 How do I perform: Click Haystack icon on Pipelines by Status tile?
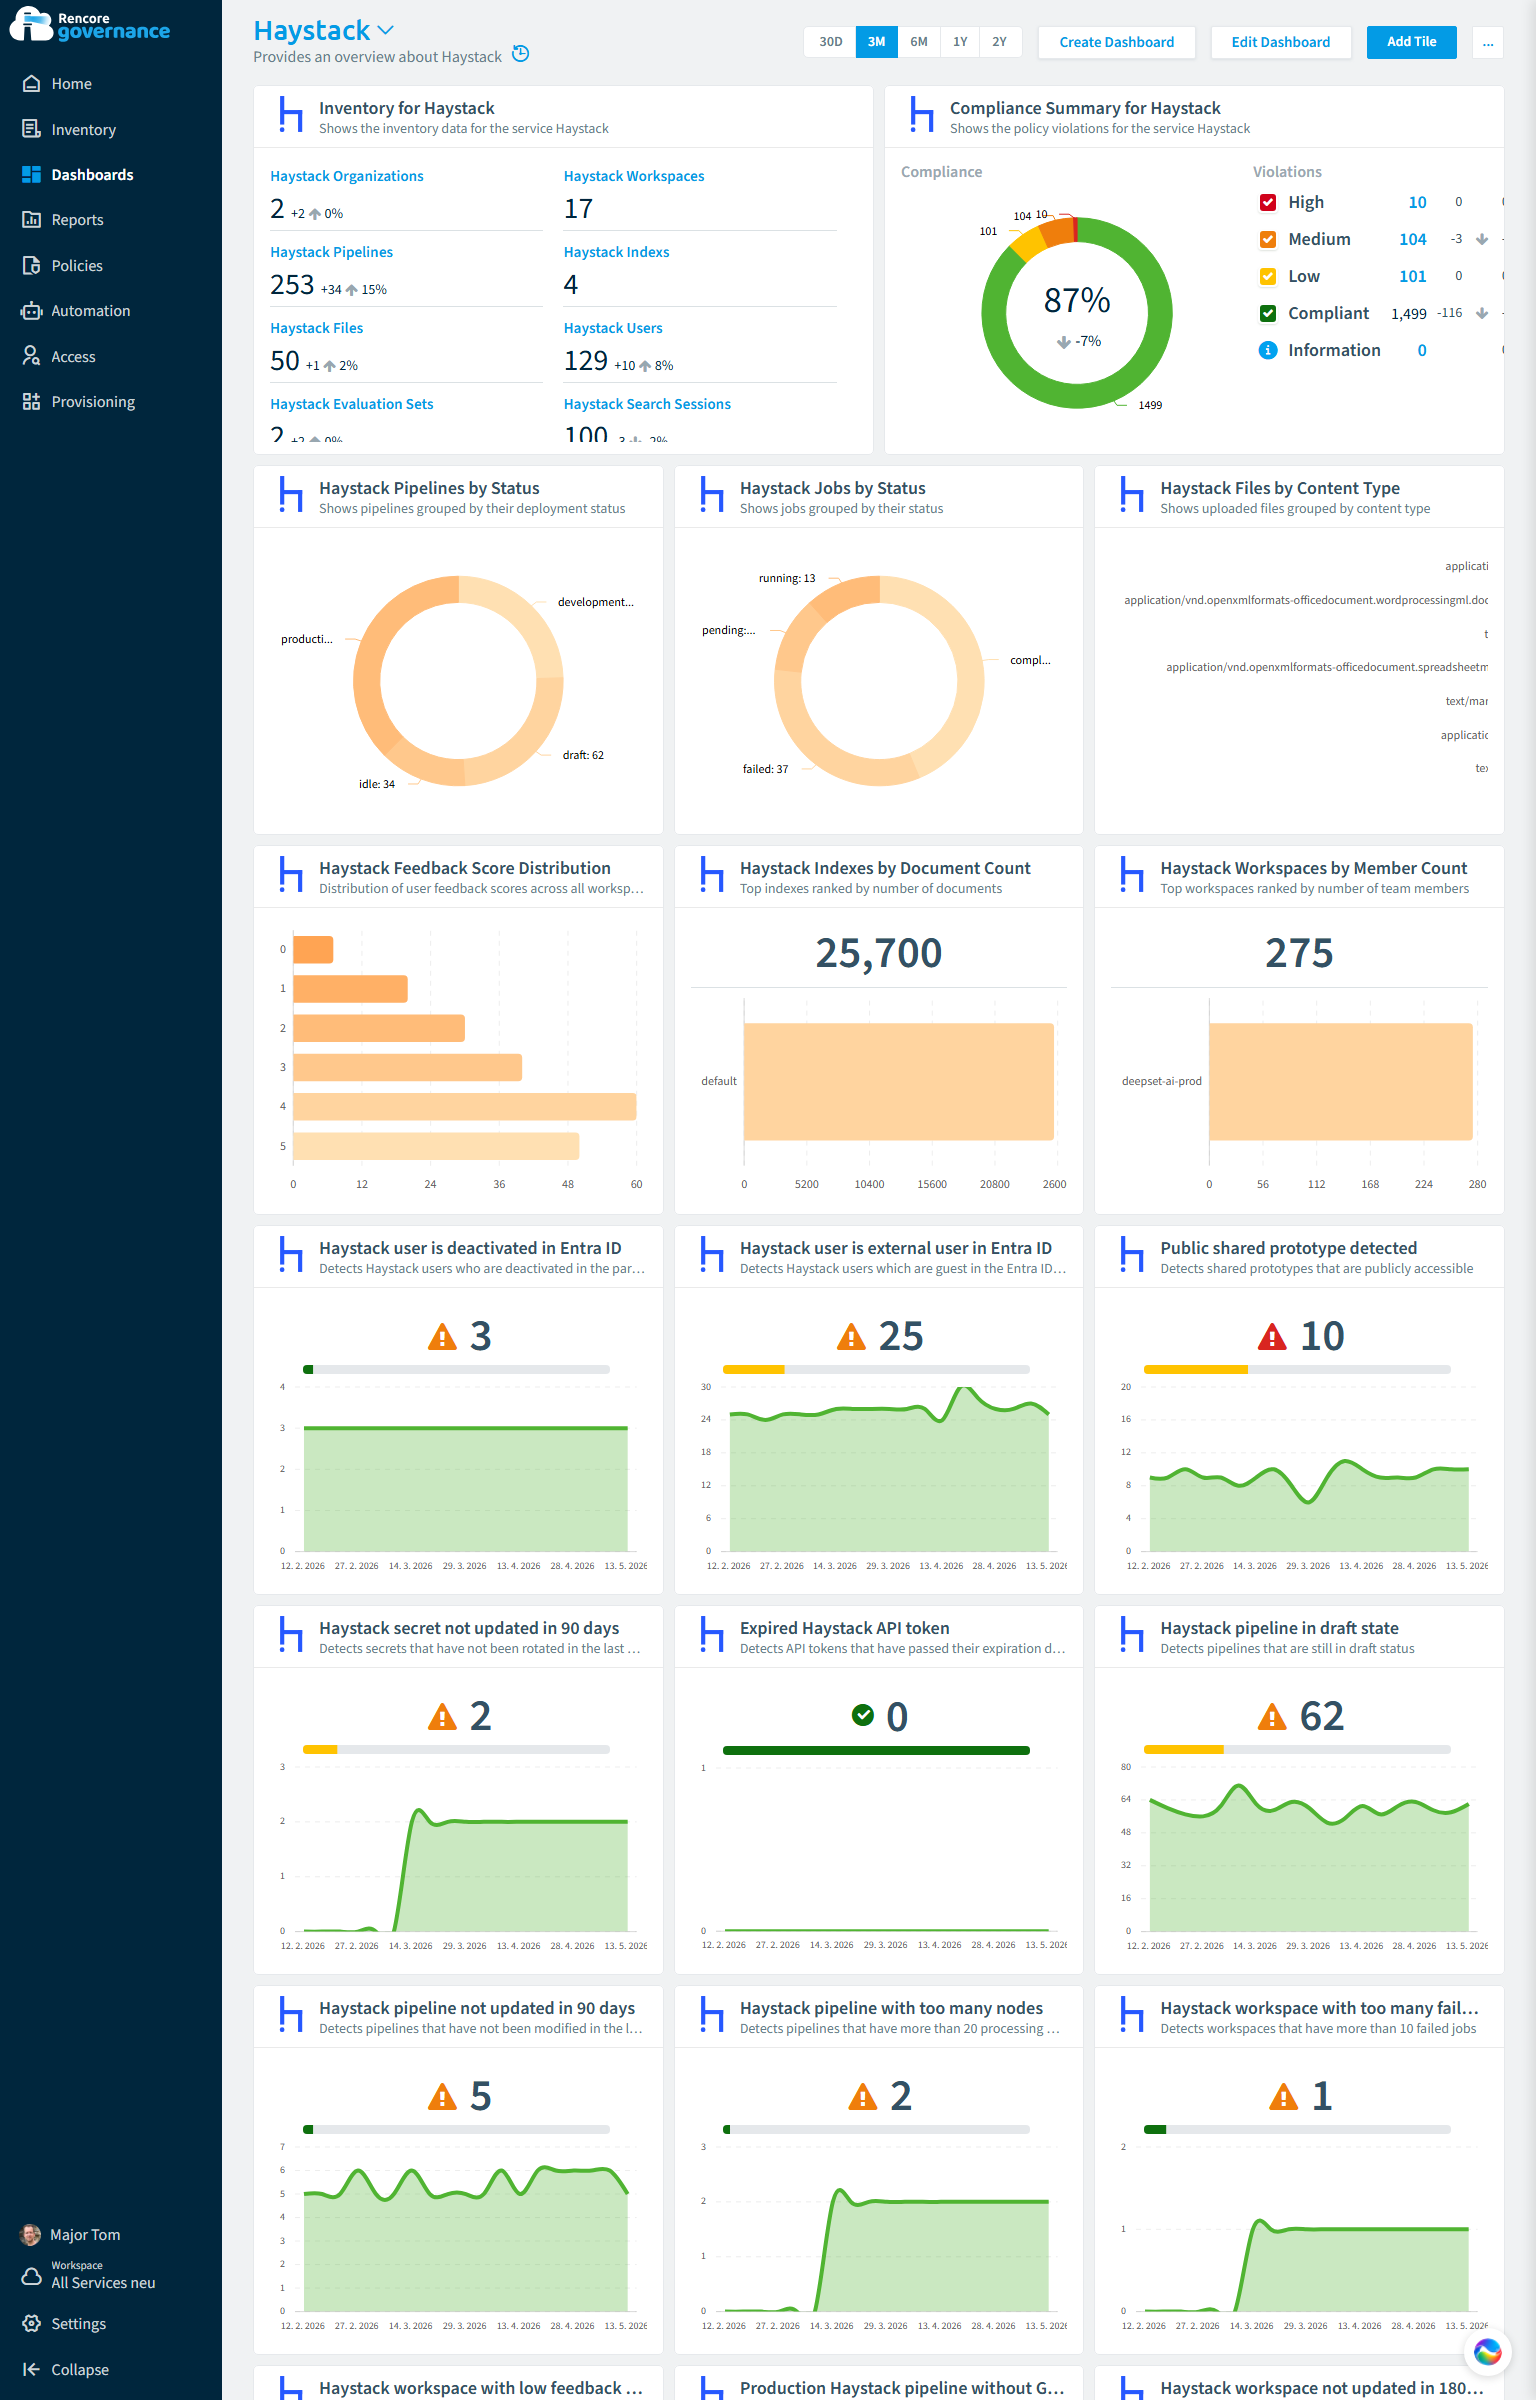290,496
